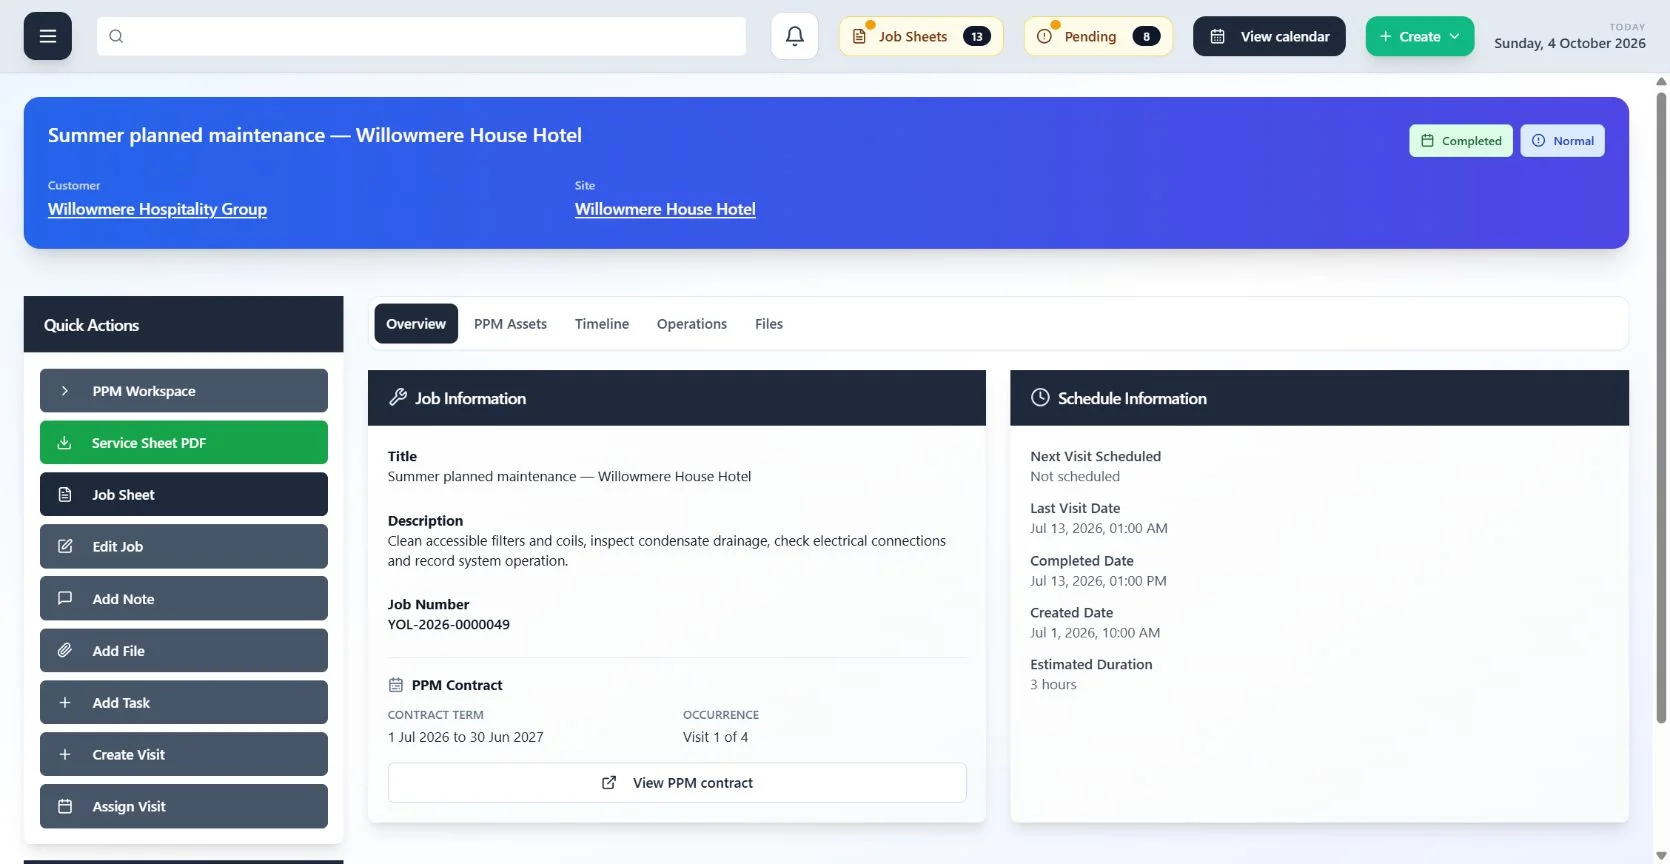Click the Add Note speech icon

pos(65,598)
